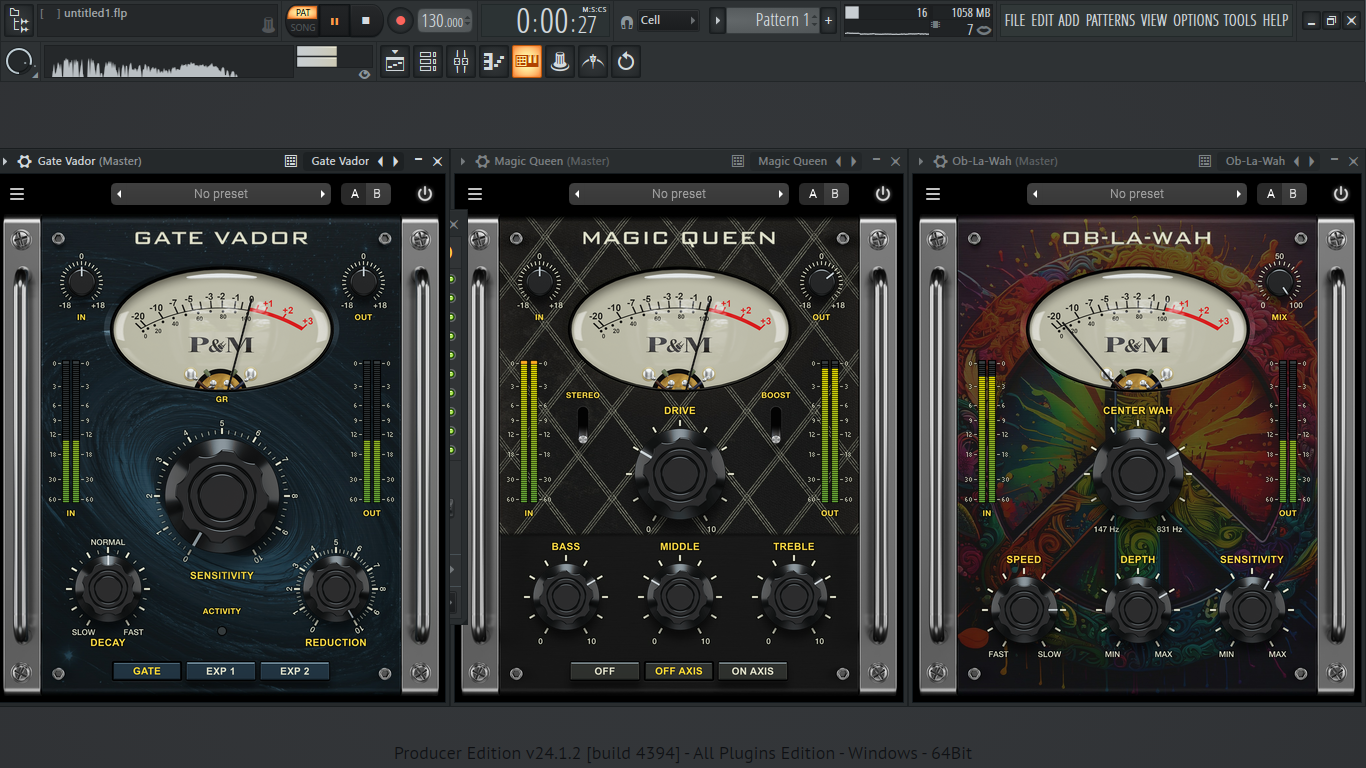
Task: Stop playback with the stop button
Action: pos(366,21)
